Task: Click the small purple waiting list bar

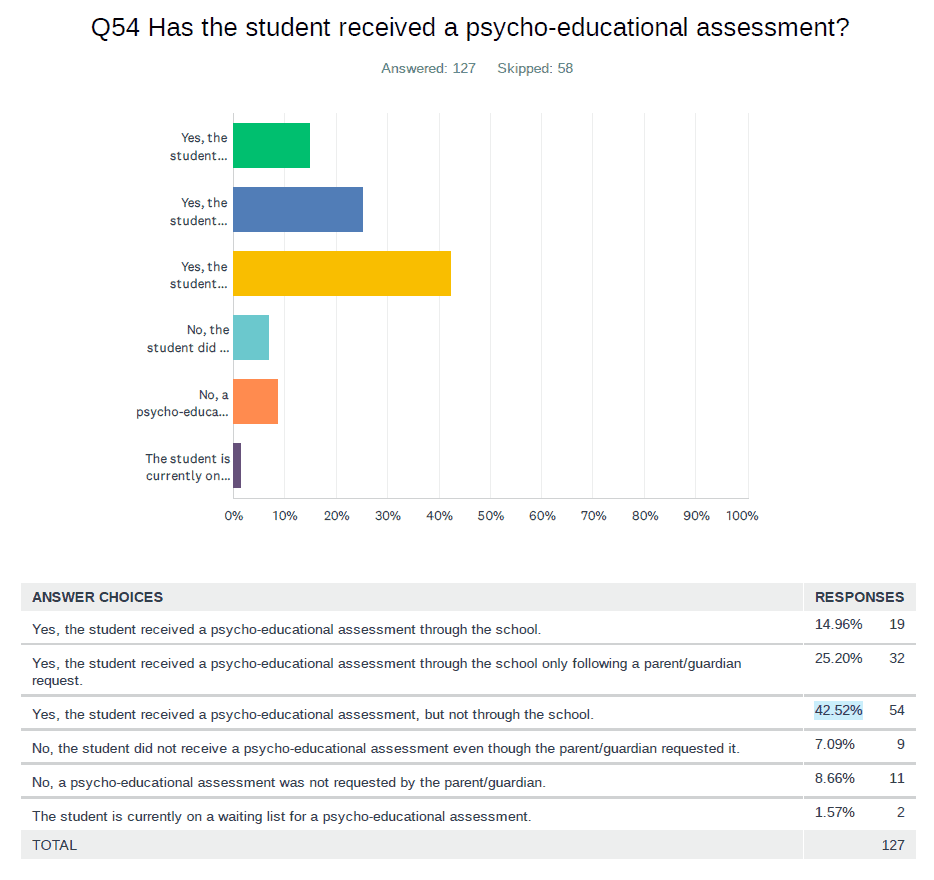Action: (237, 466)
